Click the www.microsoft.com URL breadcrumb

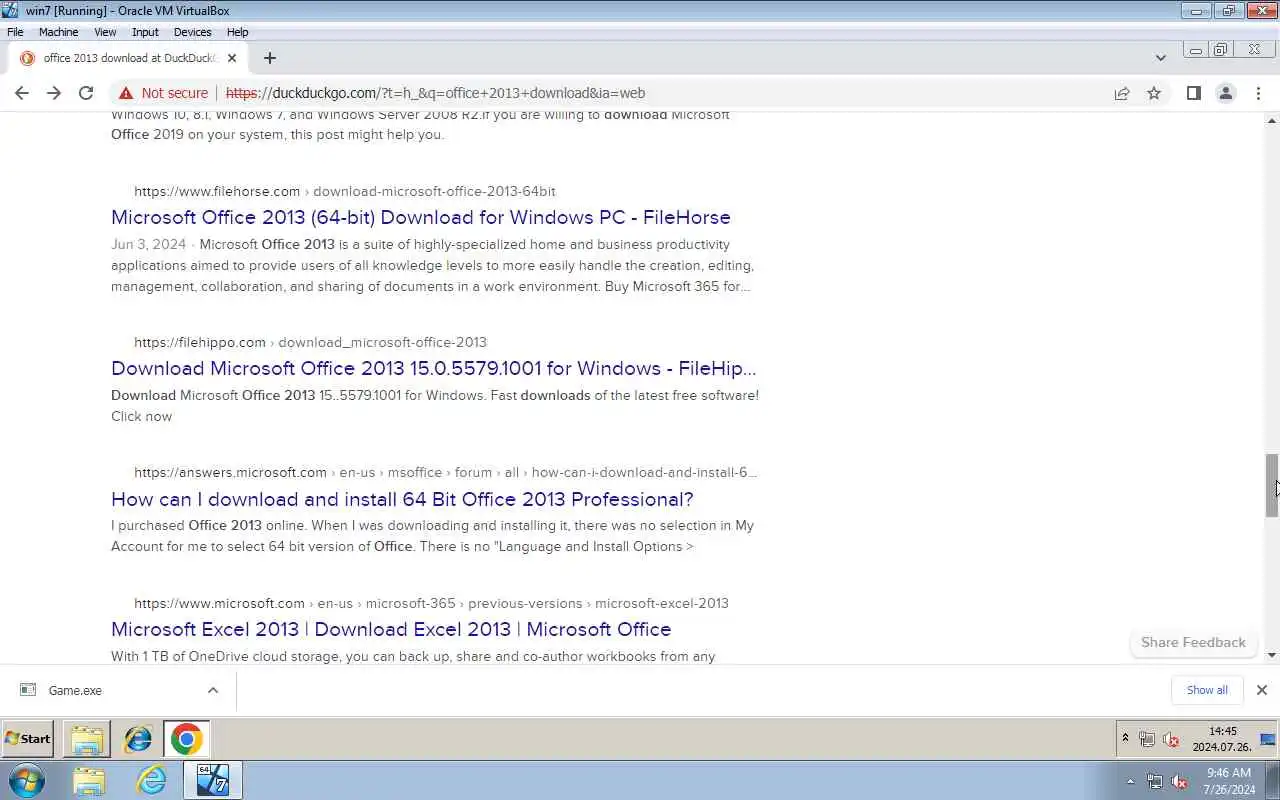[431, 603]
